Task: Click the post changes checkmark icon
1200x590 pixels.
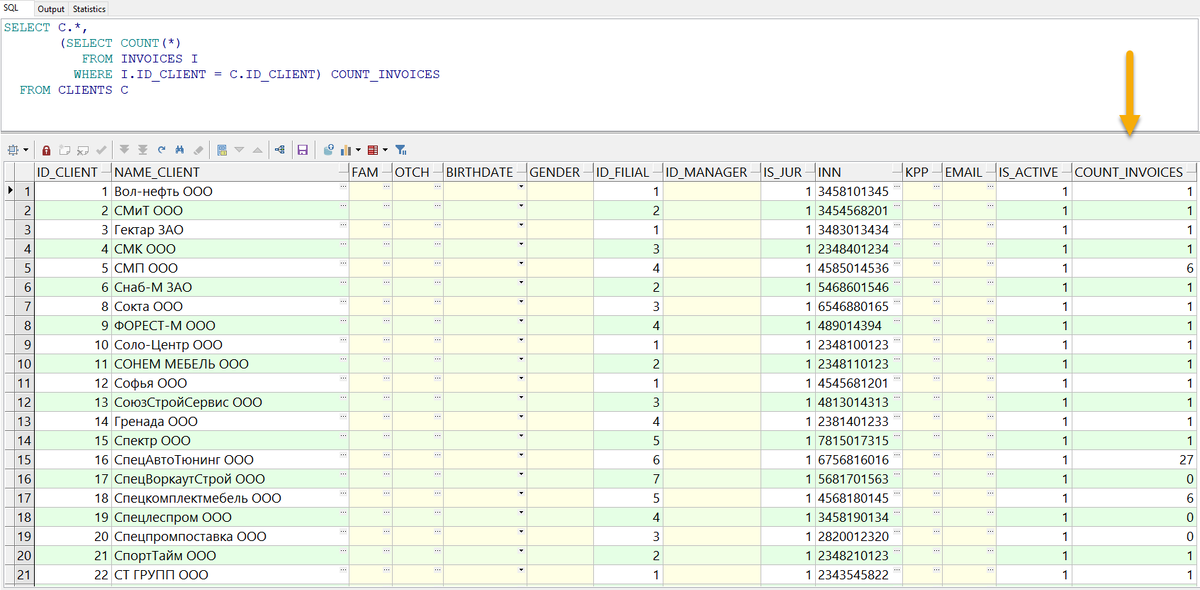Action: 100,150
